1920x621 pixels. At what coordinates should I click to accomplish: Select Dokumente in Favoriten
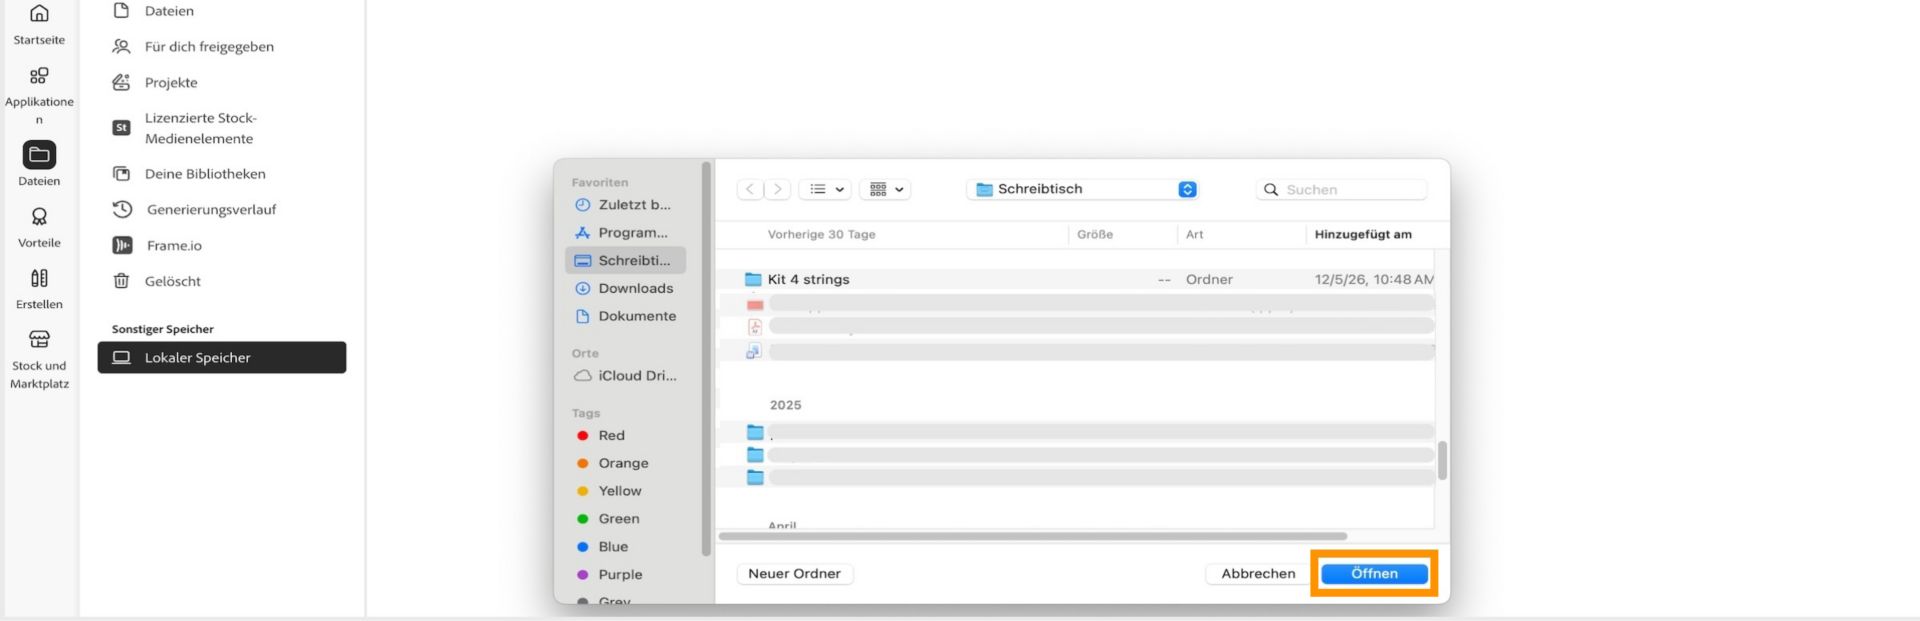coord(625,317)
